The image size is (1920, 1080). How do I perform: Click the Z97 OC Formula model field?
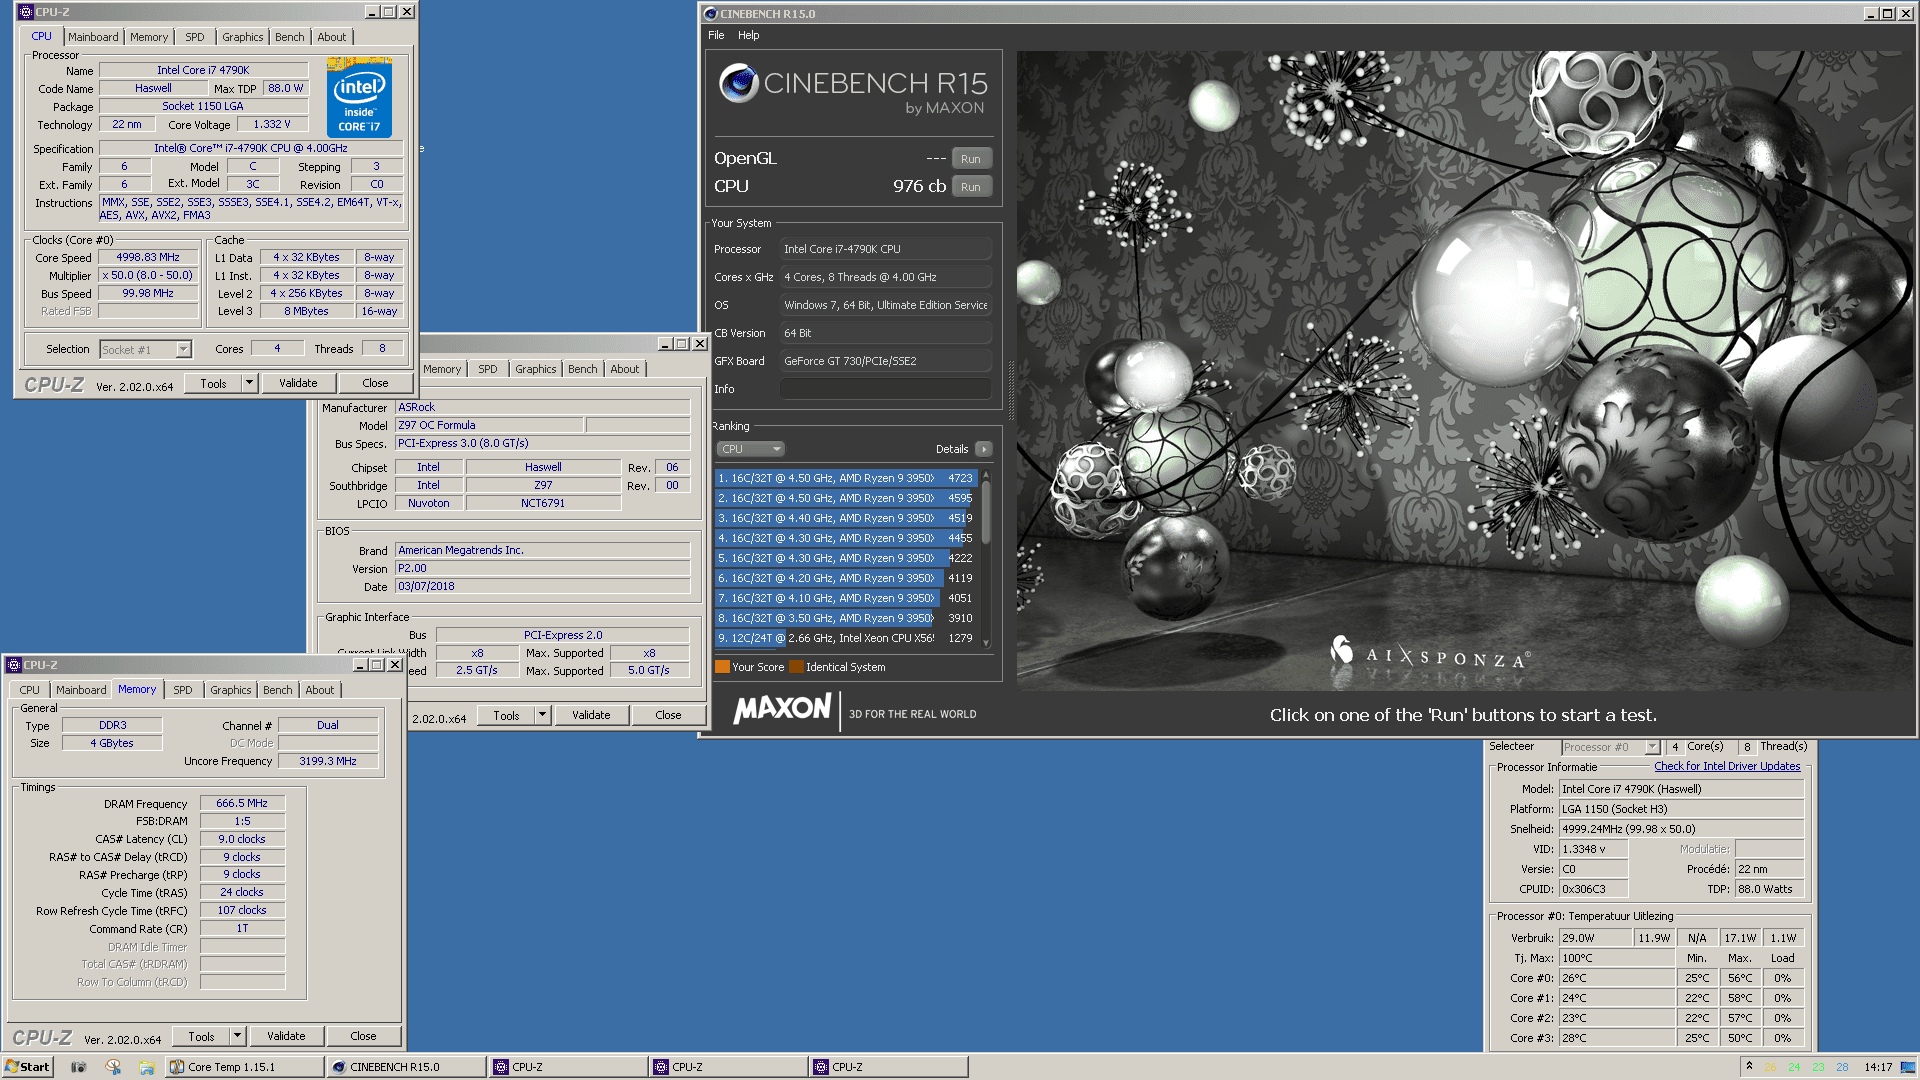click(x=489, y=425)
